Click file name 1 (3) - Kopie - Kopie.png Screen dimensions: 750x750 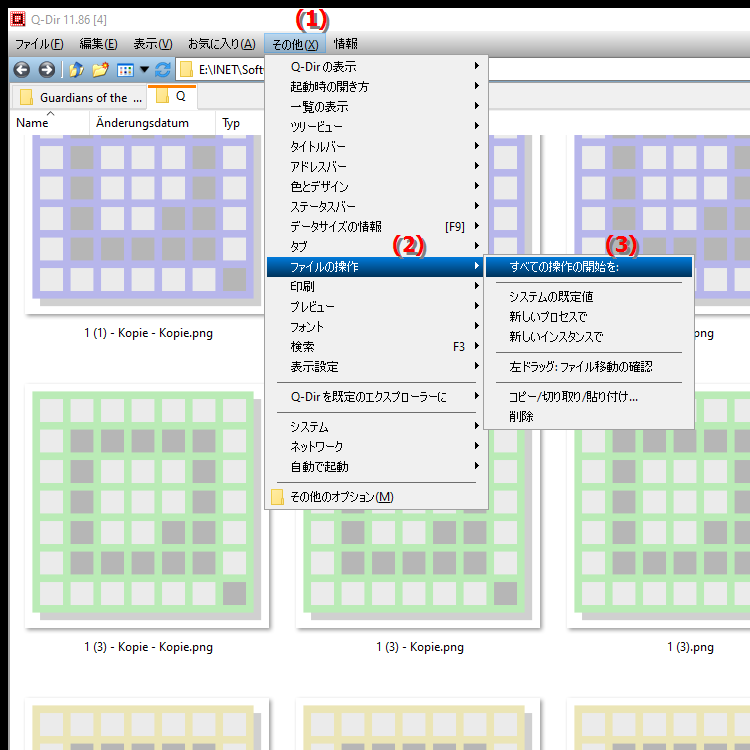(148, 647)
